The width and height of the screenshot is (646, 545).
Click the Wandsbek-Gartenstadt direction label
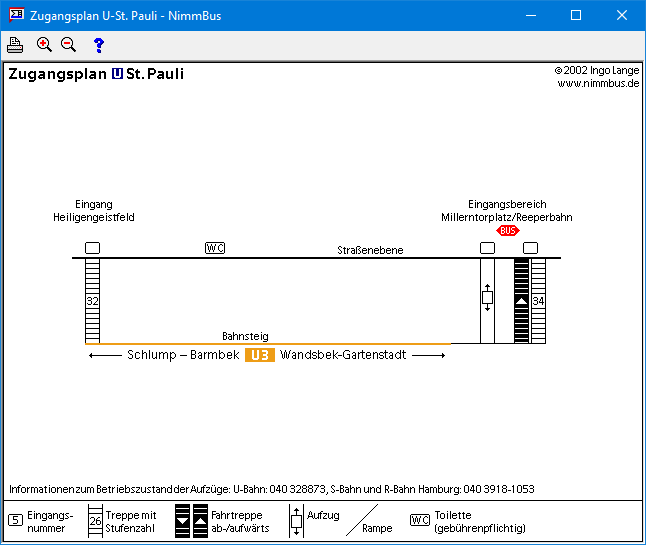click(343, 355)
